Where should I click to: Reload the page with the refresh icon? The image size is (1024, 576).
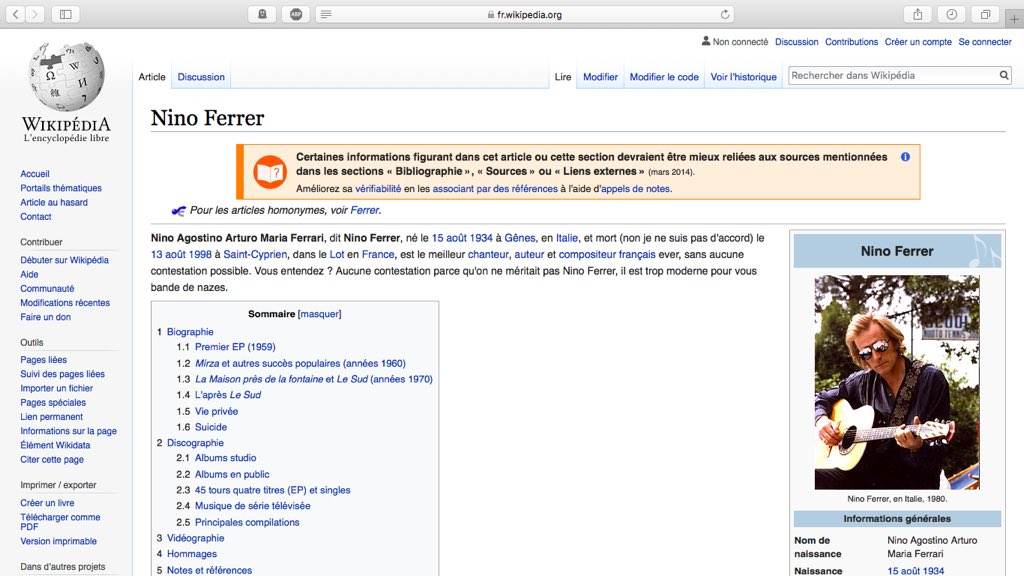click(x=724, y=14)
